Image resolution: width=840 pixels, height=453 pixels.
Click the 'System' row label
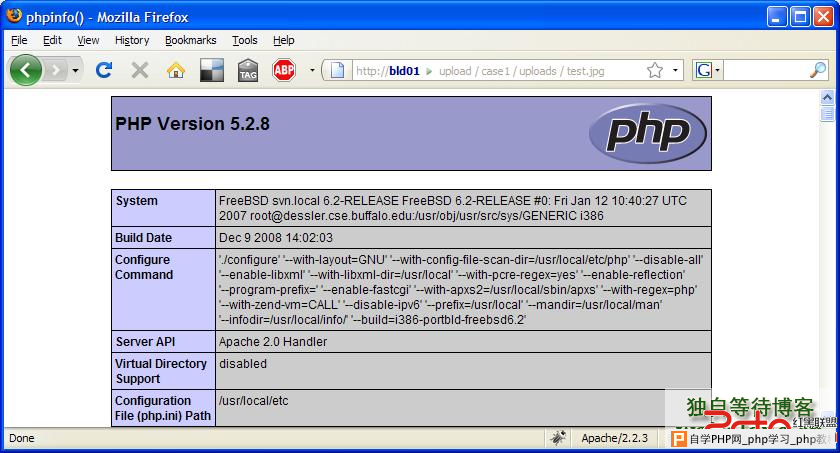point(137,201)
